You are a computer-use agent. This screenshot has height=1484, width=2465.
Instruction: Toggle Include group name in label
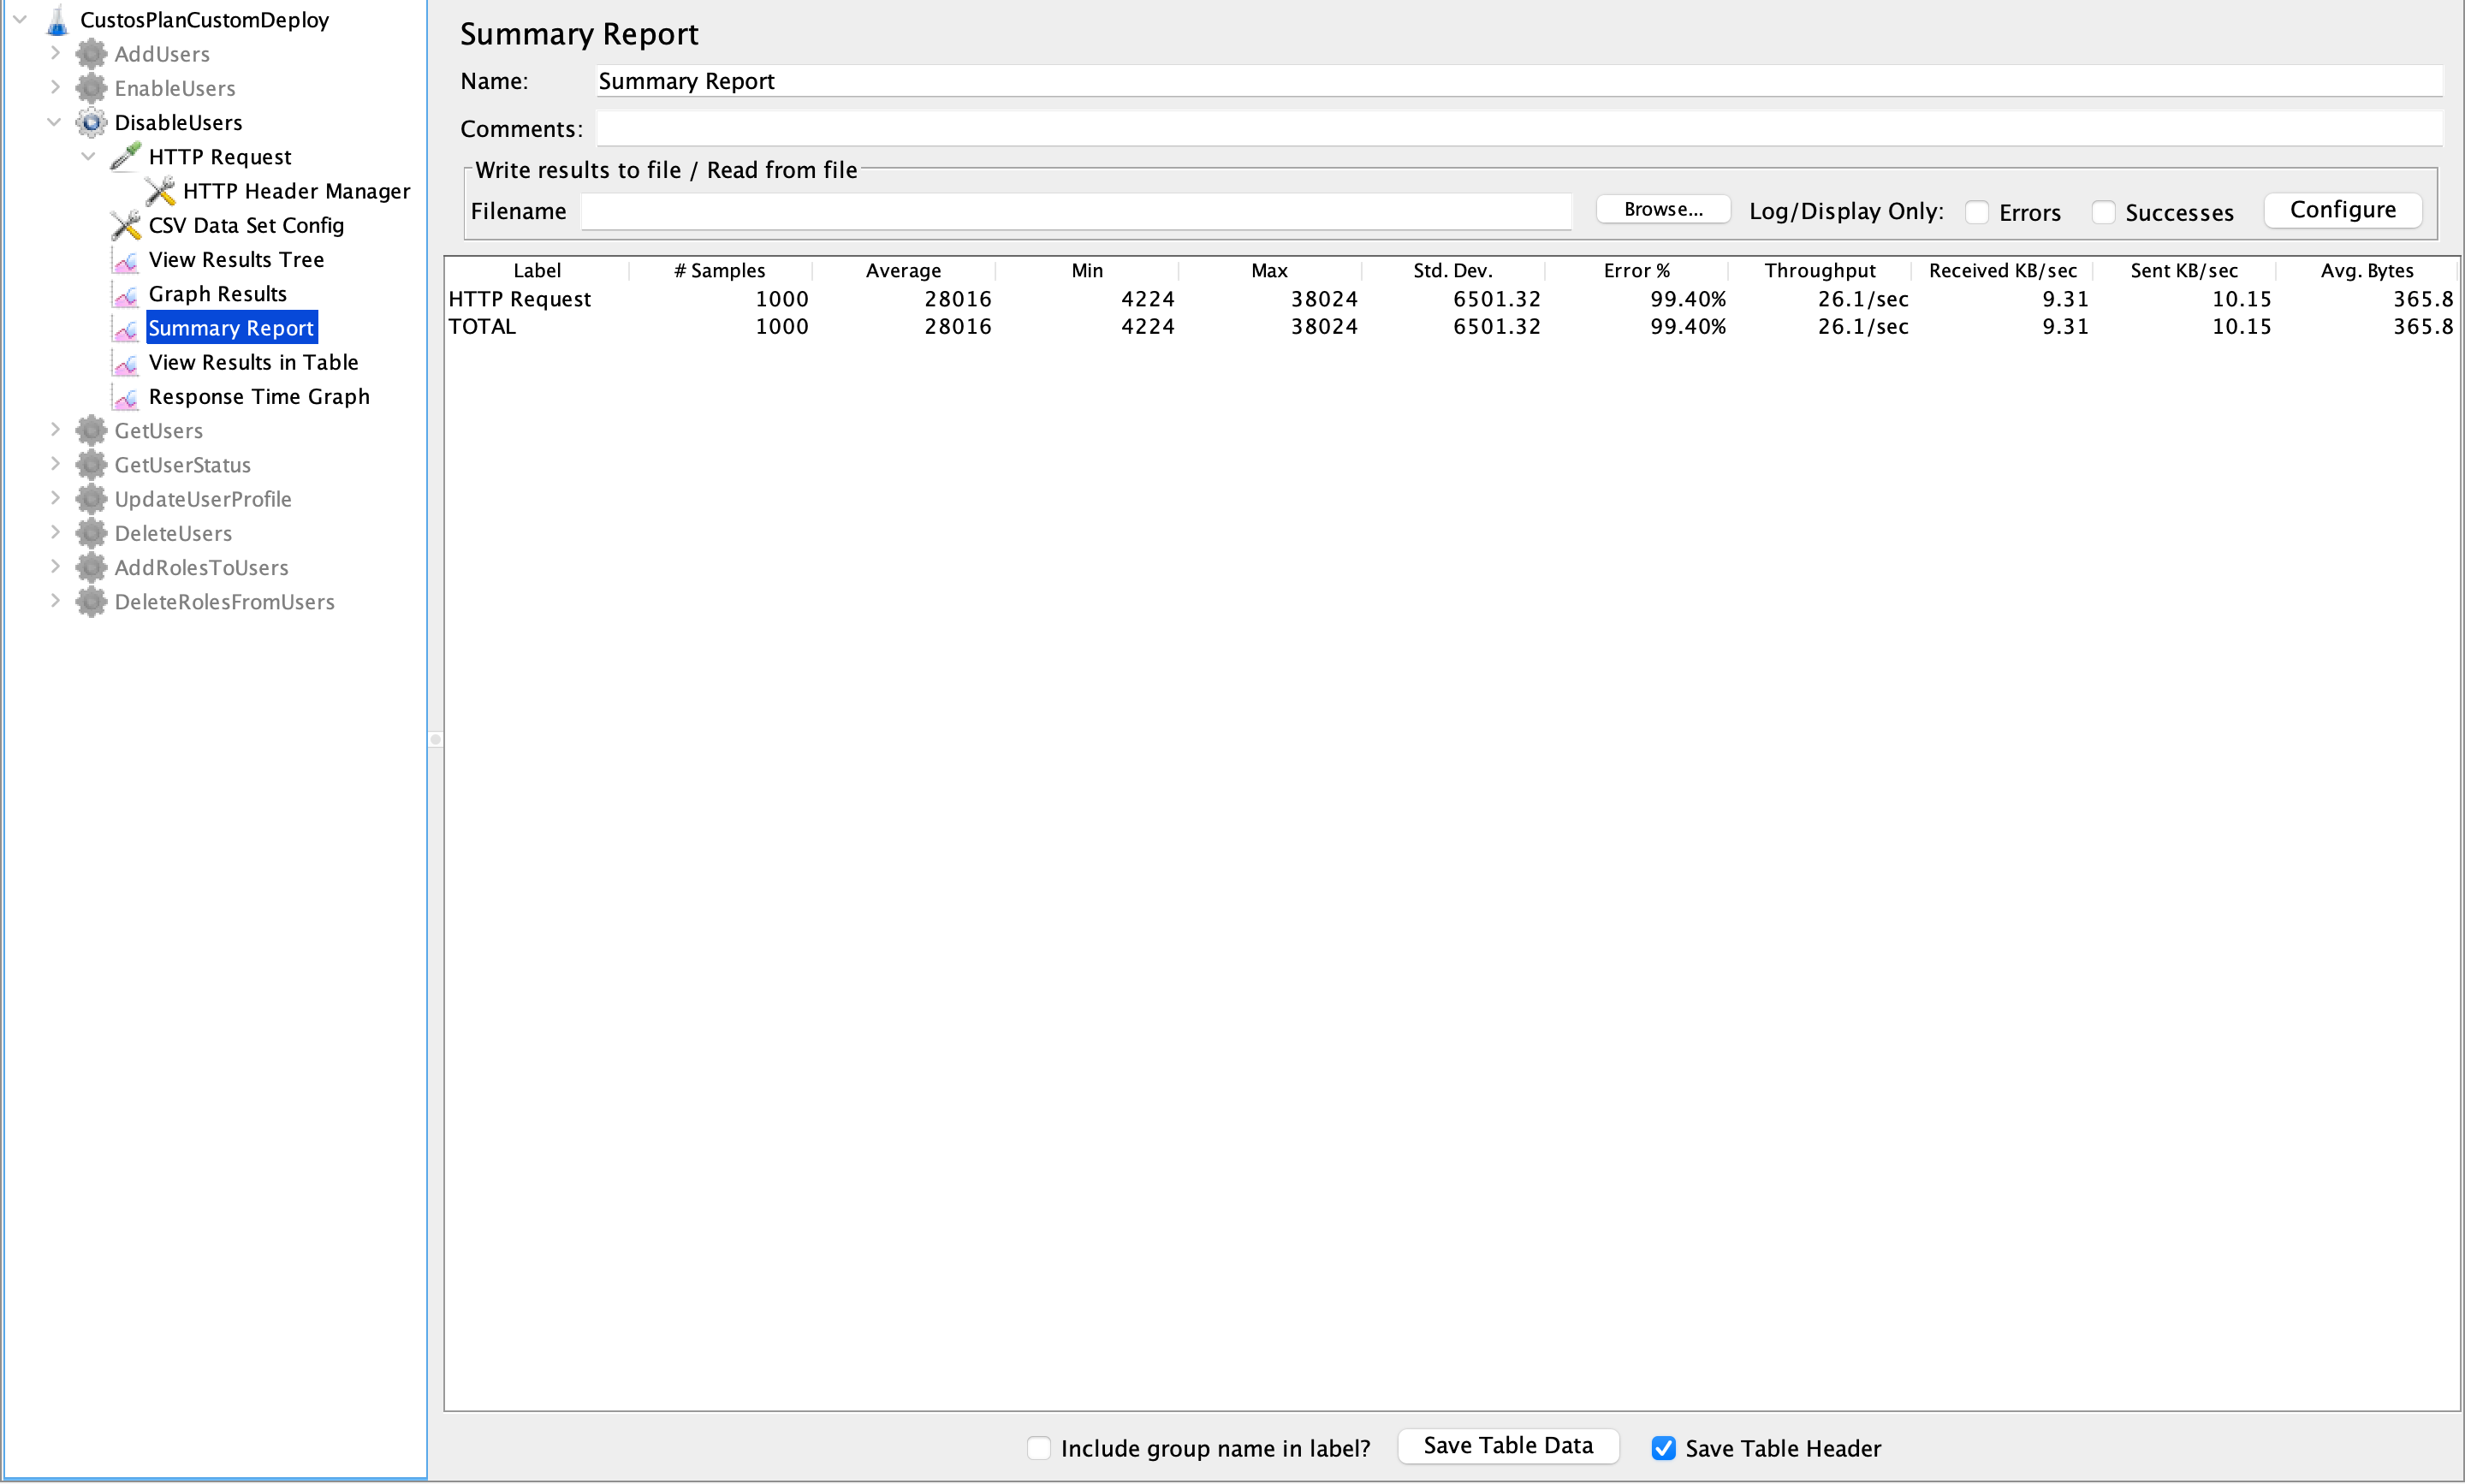[1039, 1448]
